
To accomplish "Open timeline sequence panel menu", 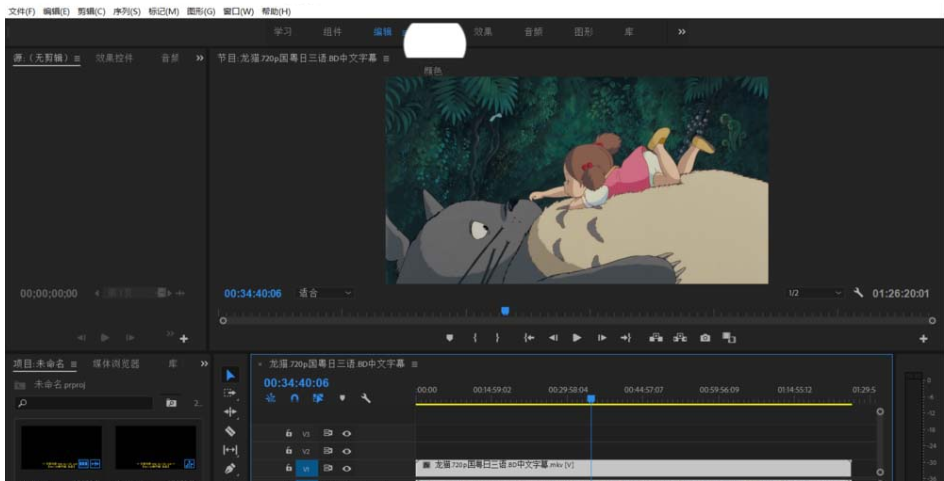I will point(414,364).
